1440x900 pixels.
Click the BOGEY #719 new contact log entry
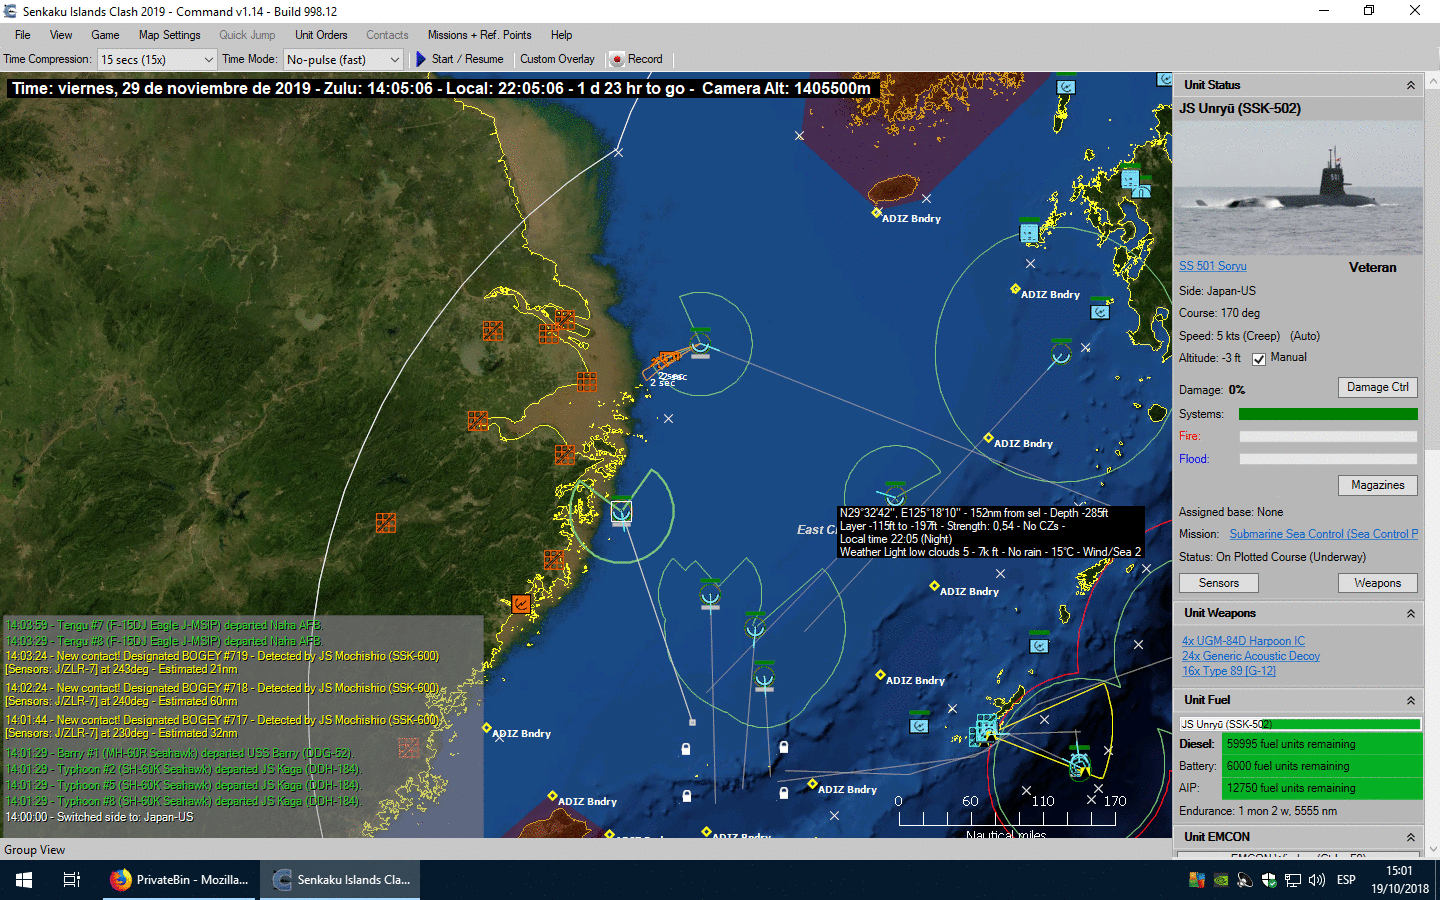tap(222, 662)
